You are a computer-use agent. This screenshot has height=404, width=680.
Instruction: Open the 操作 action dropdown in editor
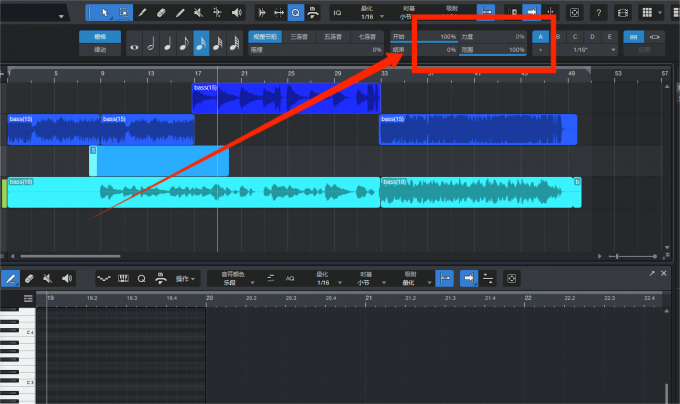coord(187,278)
